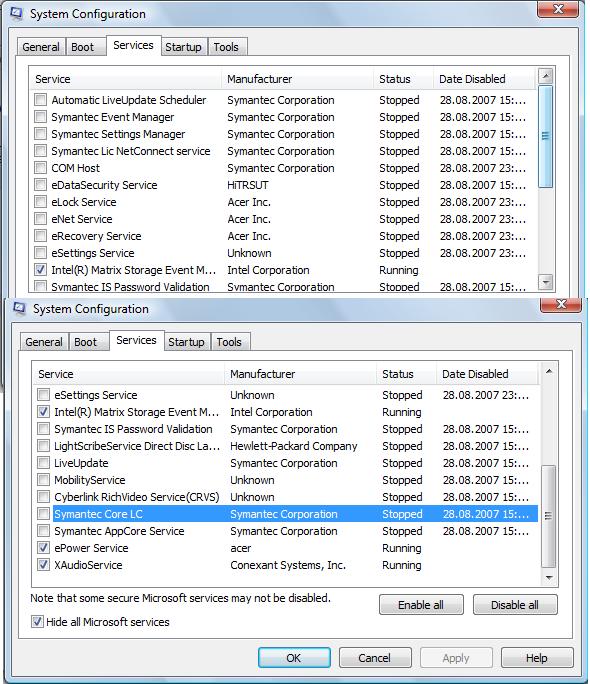Sort by Service column in upper window
This screenshot has width=590, height=684.
tap(126, 79)
